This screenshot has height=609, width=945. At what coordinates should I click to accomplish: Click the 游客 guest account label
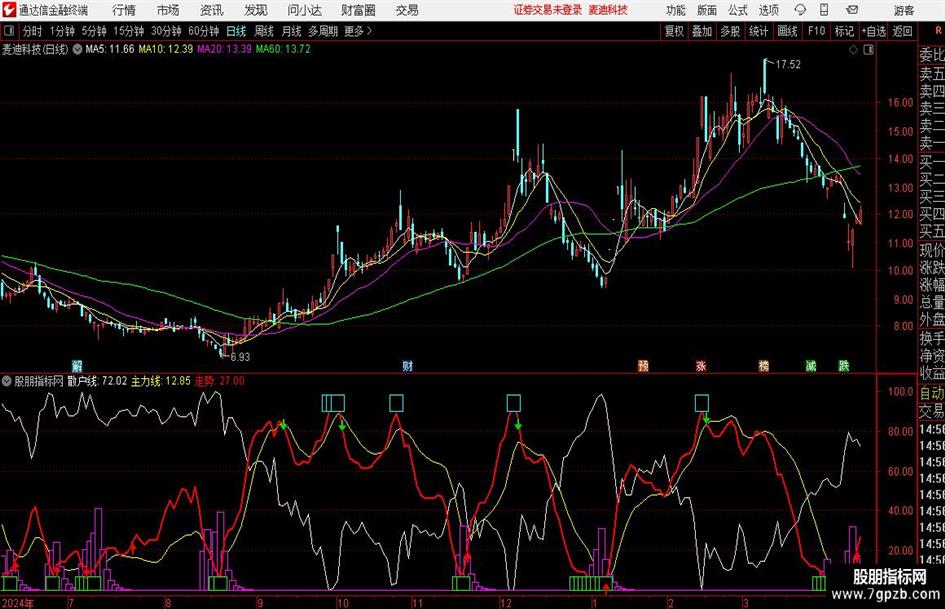[x=904, y=10]
